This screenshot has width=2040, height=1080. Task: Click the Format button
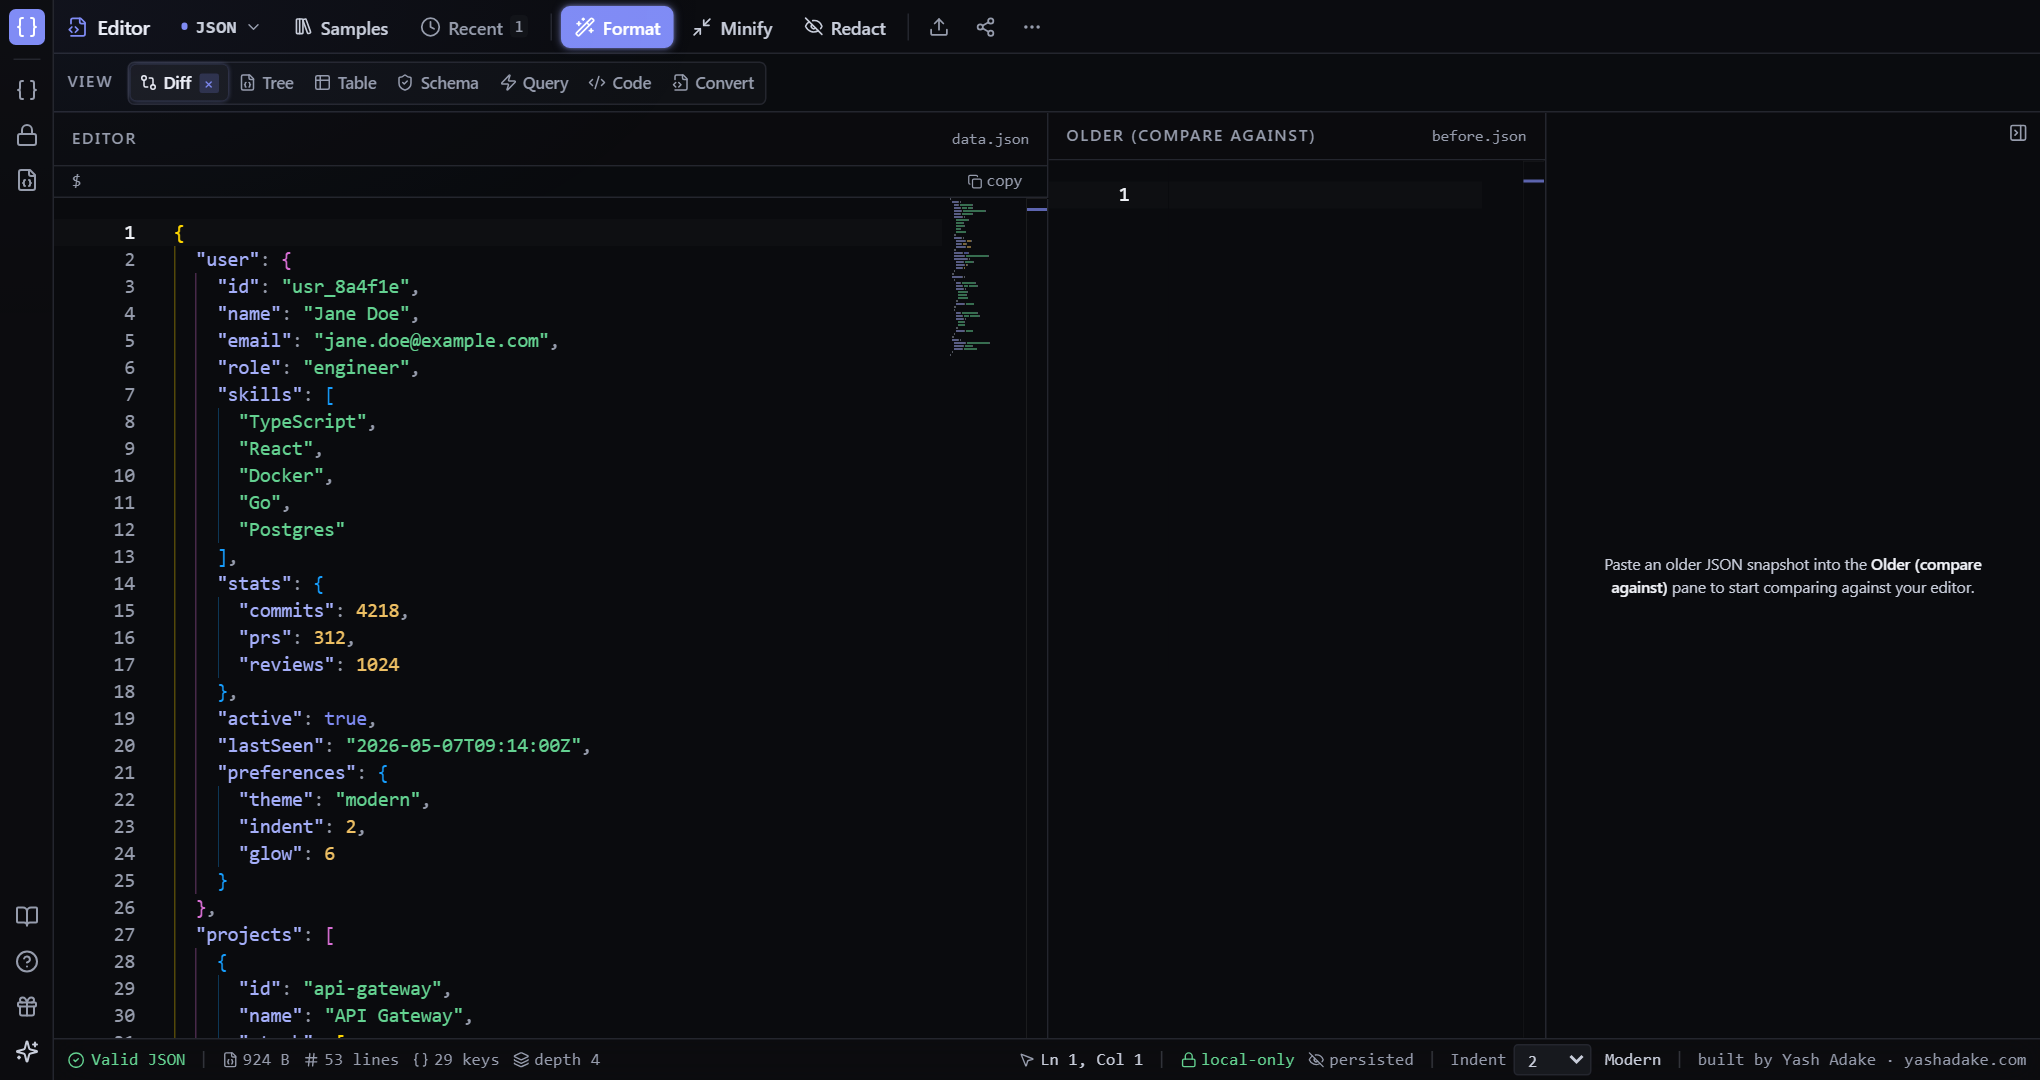[617, 28]
